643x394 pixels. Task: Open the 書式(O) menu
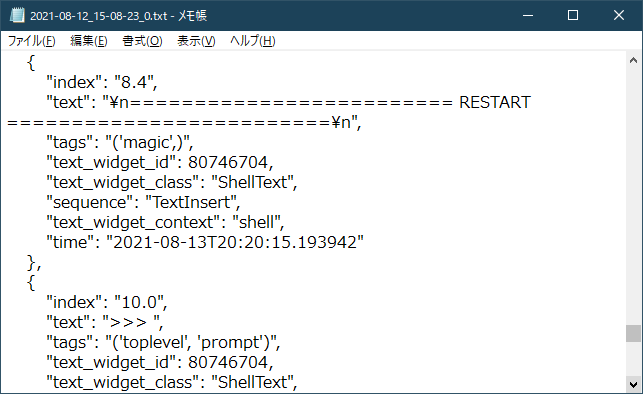(x=142, y=41)
